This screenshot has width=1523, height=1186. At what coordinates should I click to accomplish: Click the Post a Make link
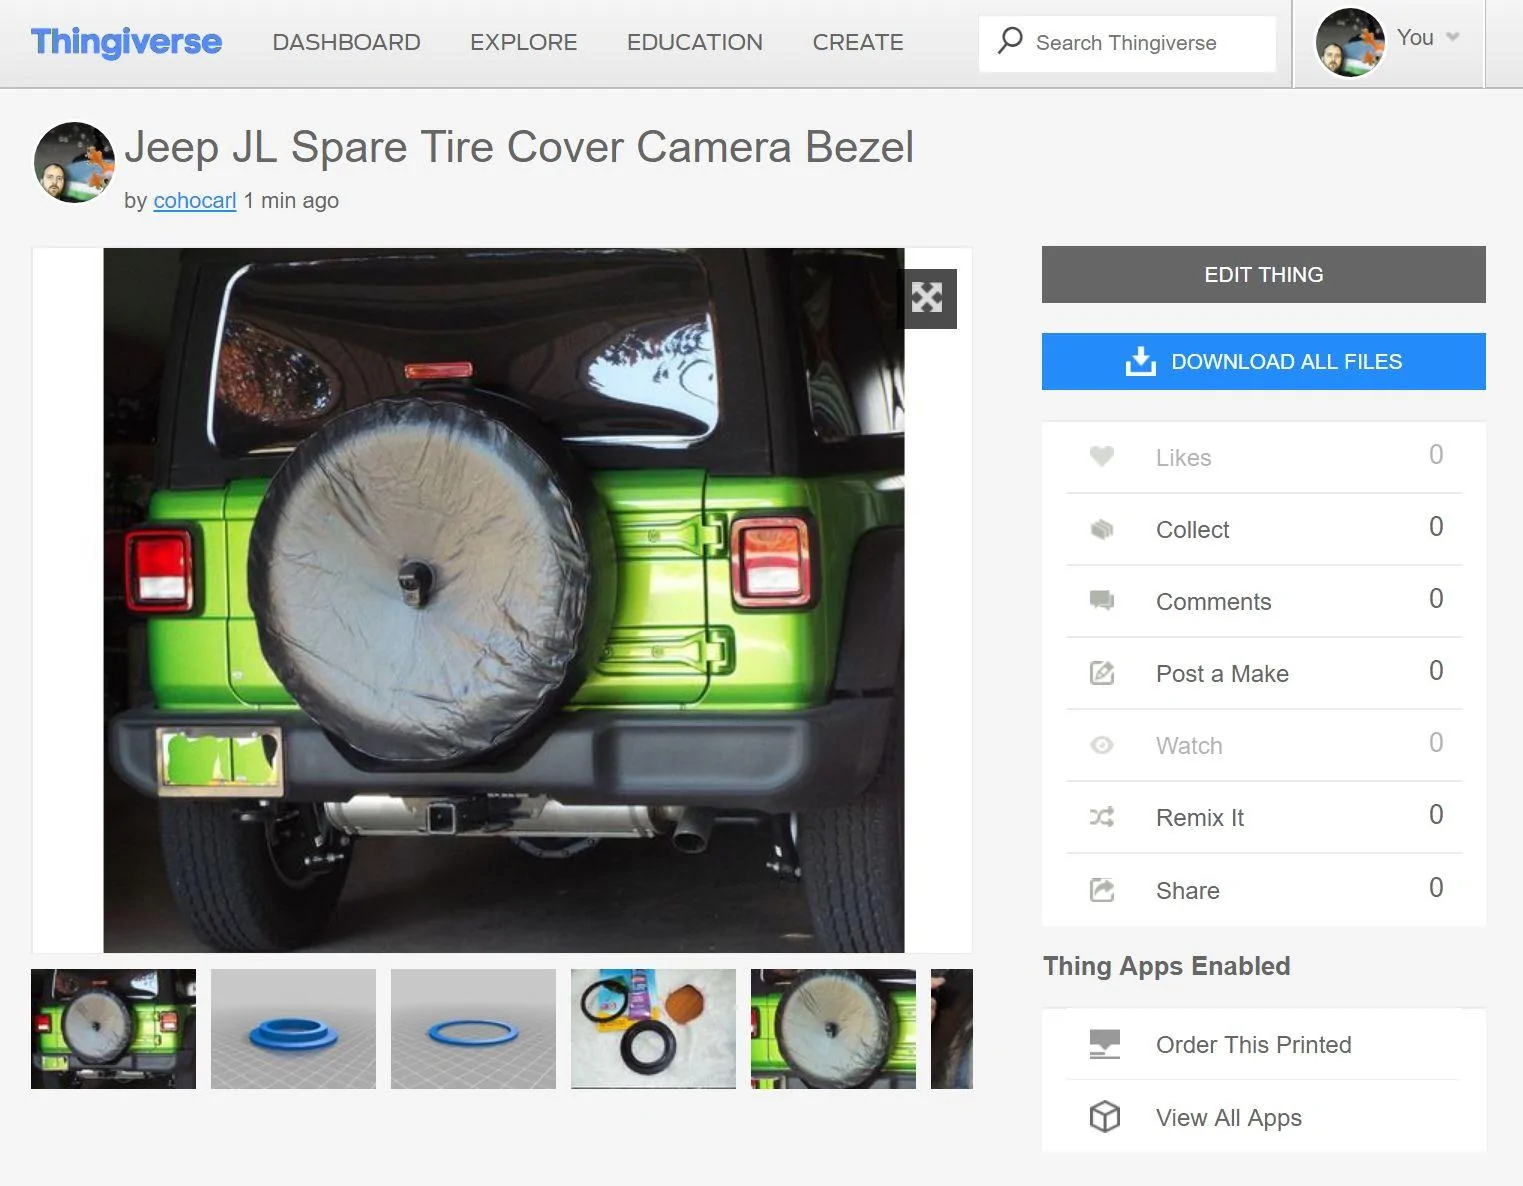(x=1222, y=674)
